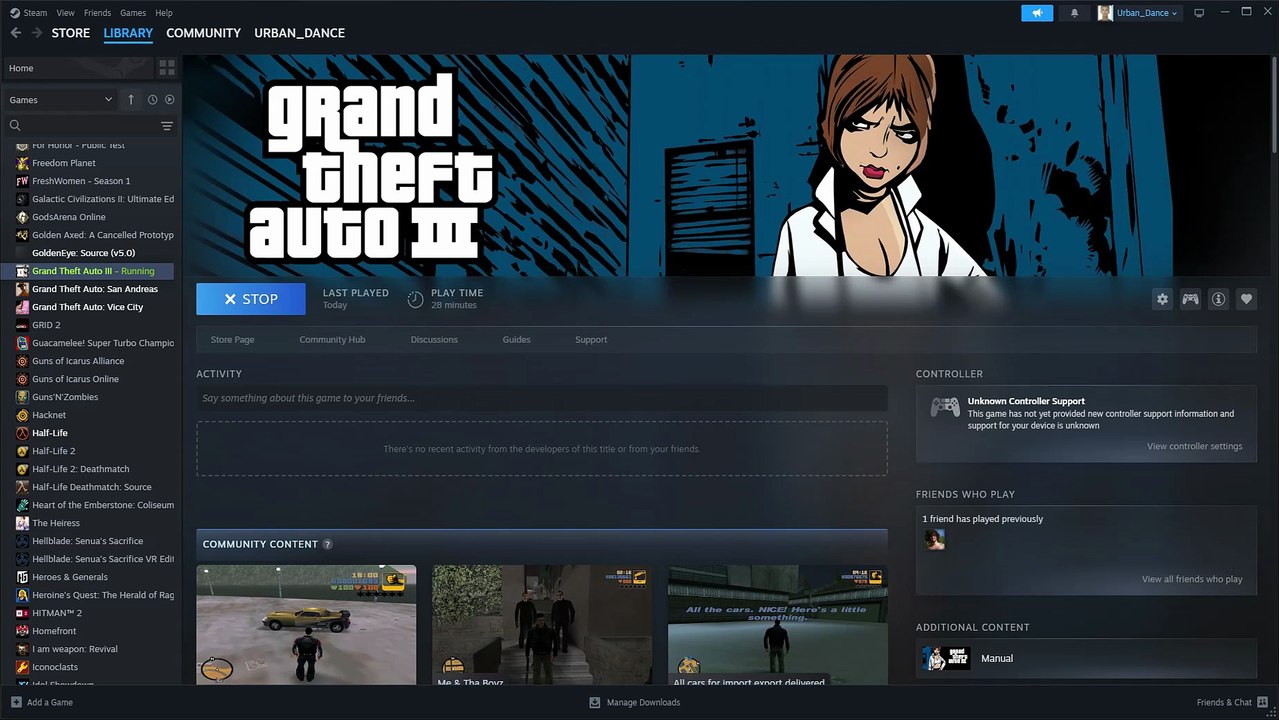Open the Me & Tha Boyz screenshot
1279x720 pixels.
542,625
